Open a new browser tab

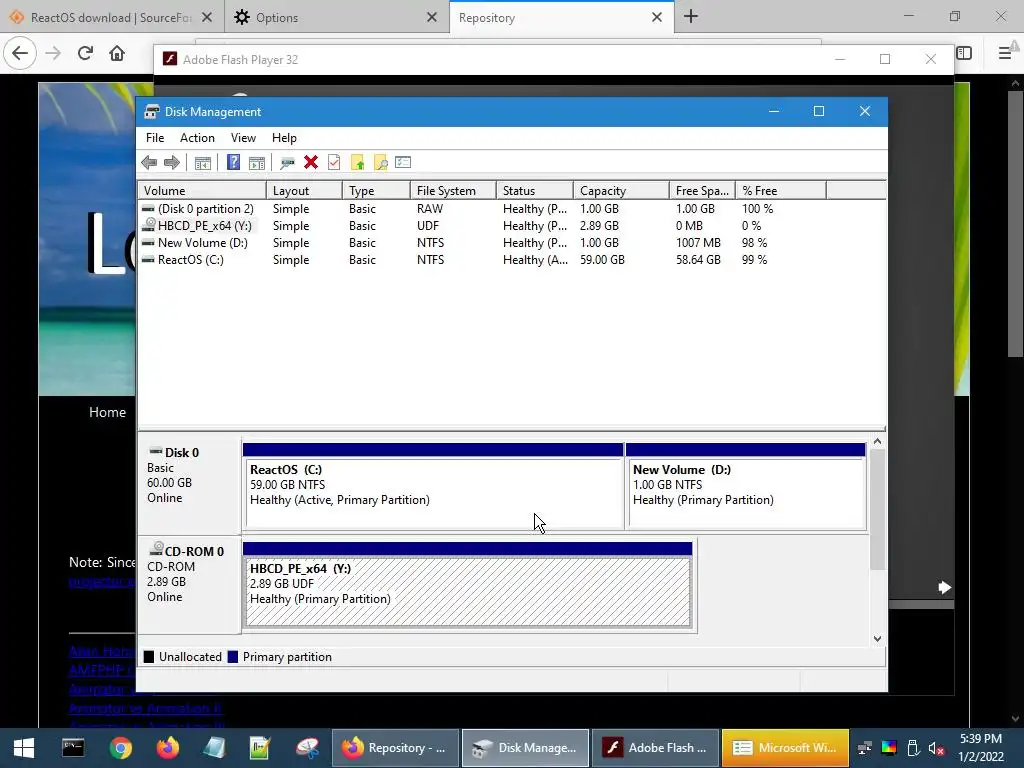click(691, 17)
